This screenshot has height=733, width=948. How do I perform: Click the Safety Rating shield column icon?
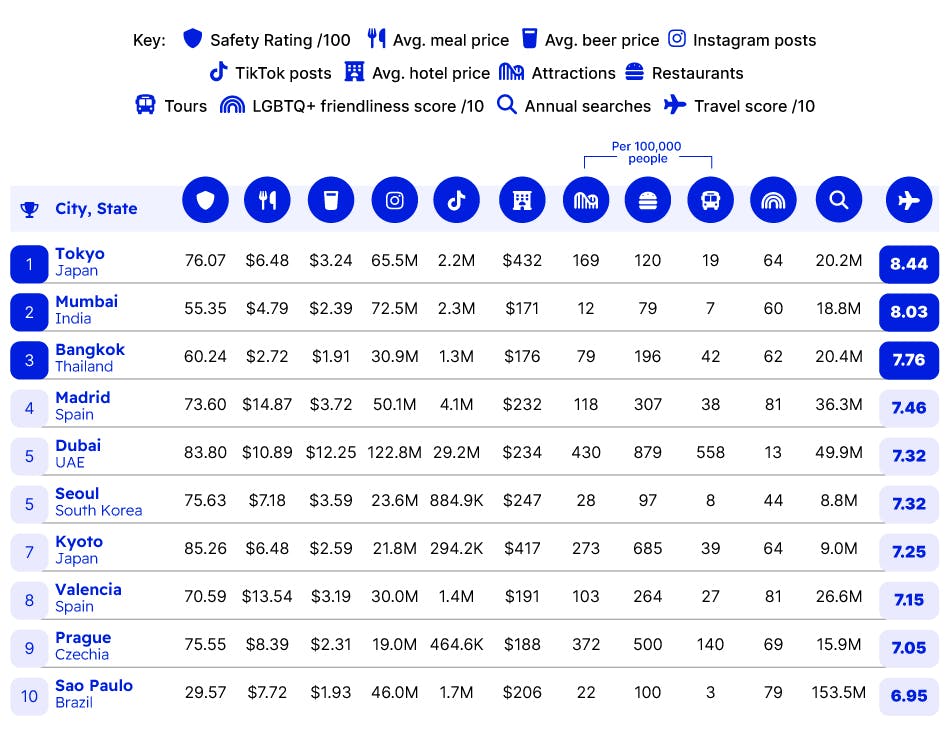[205, 201]
